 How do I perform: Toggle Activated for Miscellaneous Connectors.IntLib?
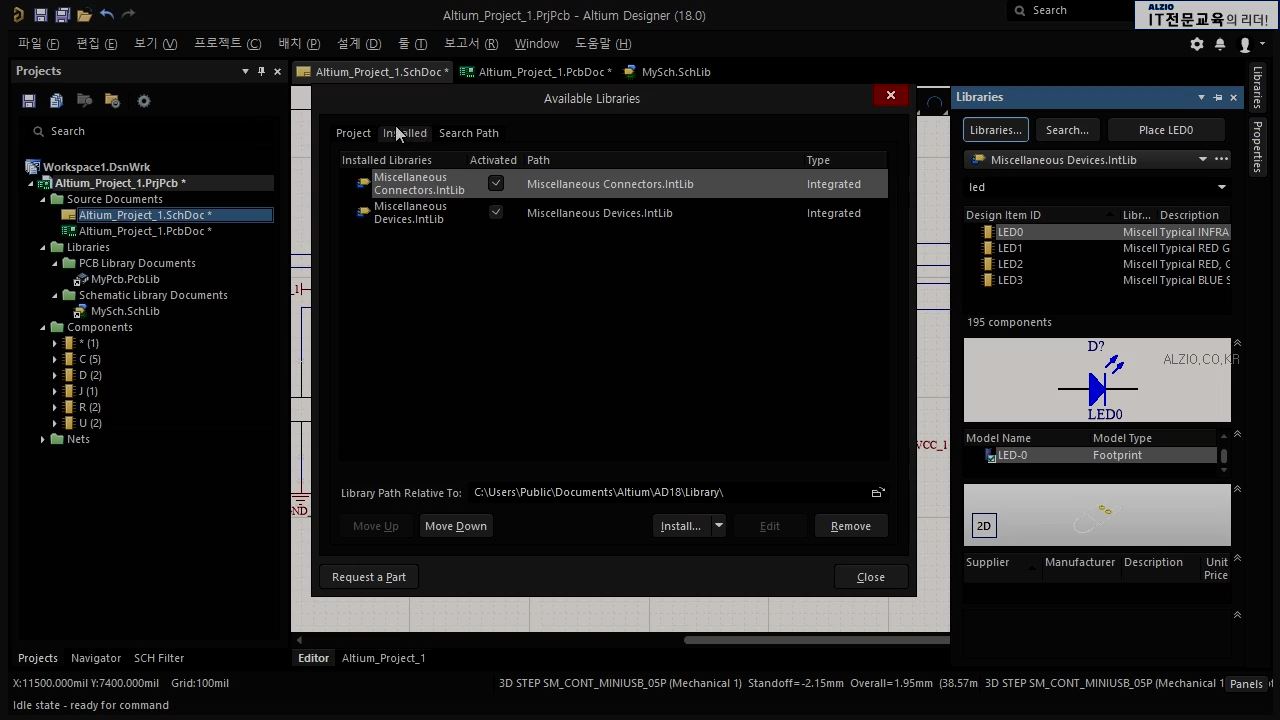tap(495, 183)
